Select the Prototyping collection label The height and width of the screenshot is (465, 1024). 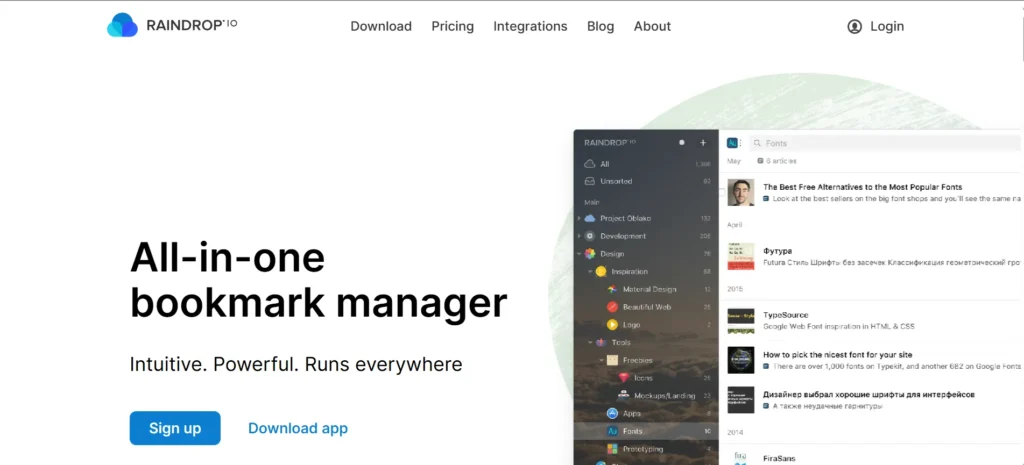coord(643,449)
